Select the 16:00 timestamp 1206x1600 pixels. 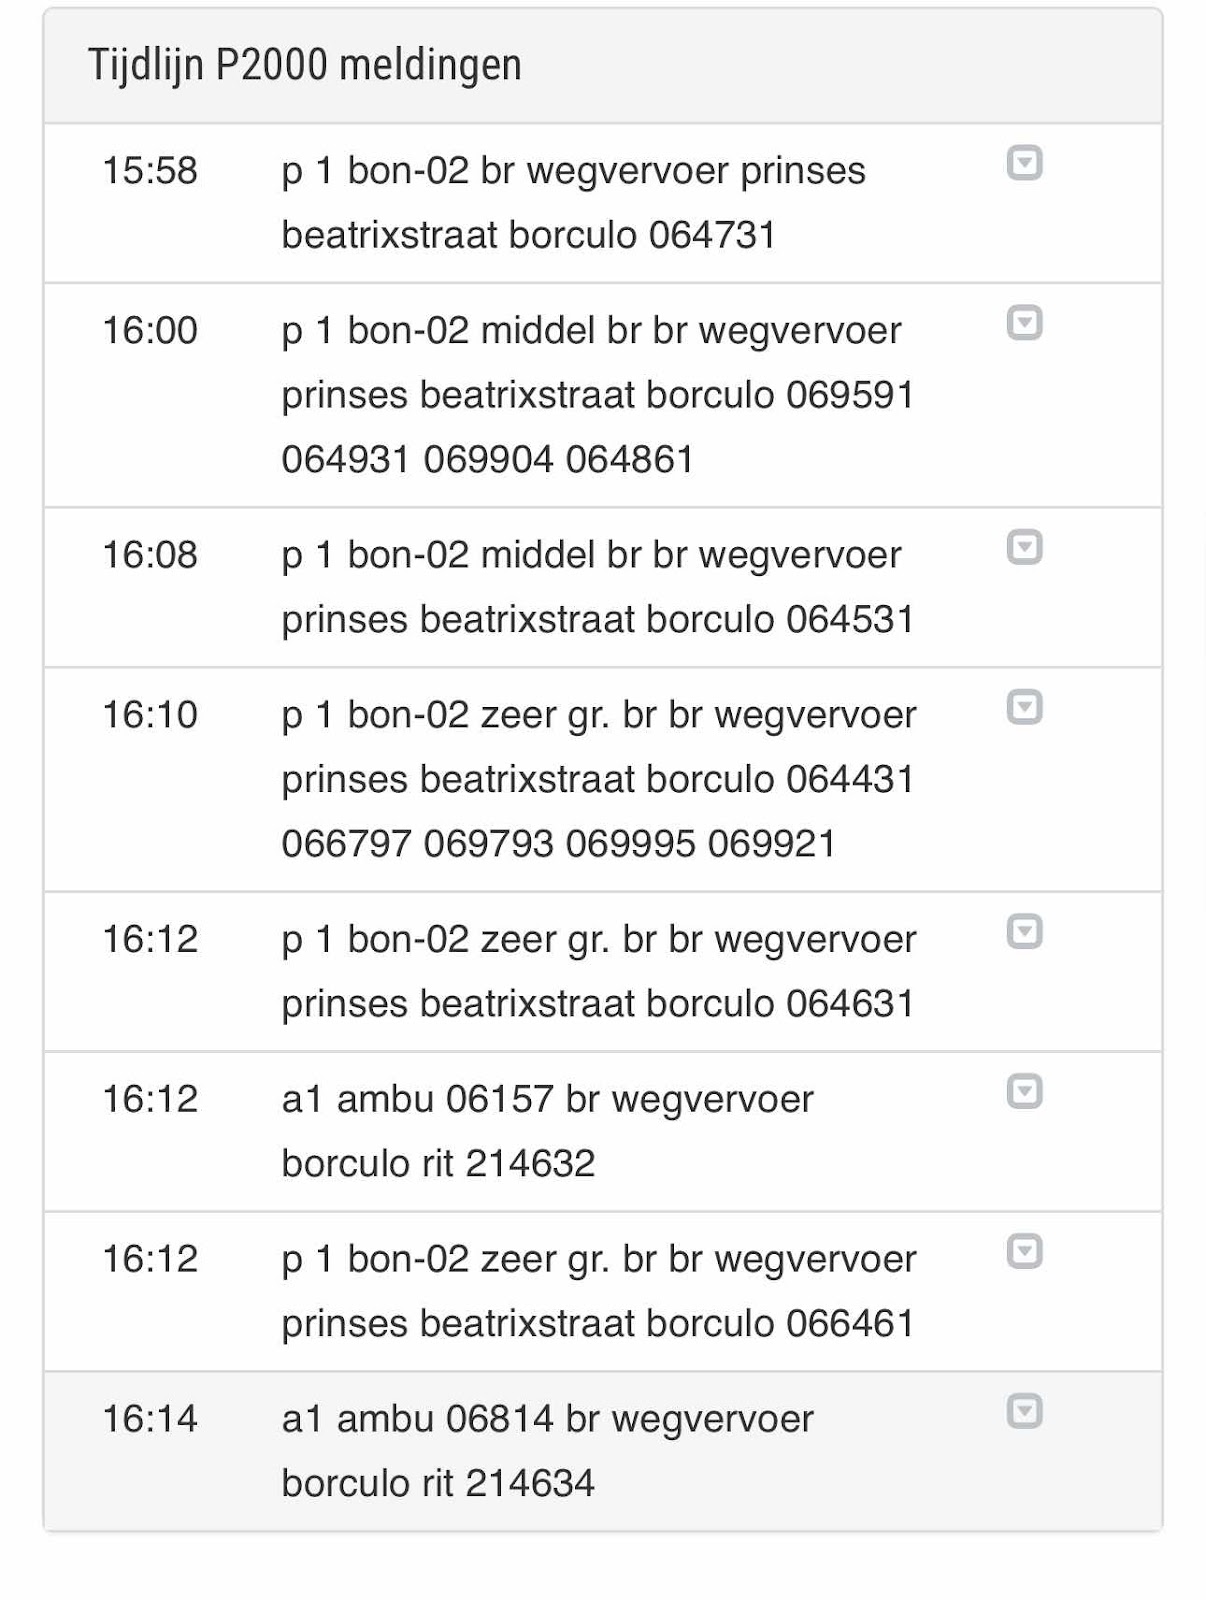(150, 331)
